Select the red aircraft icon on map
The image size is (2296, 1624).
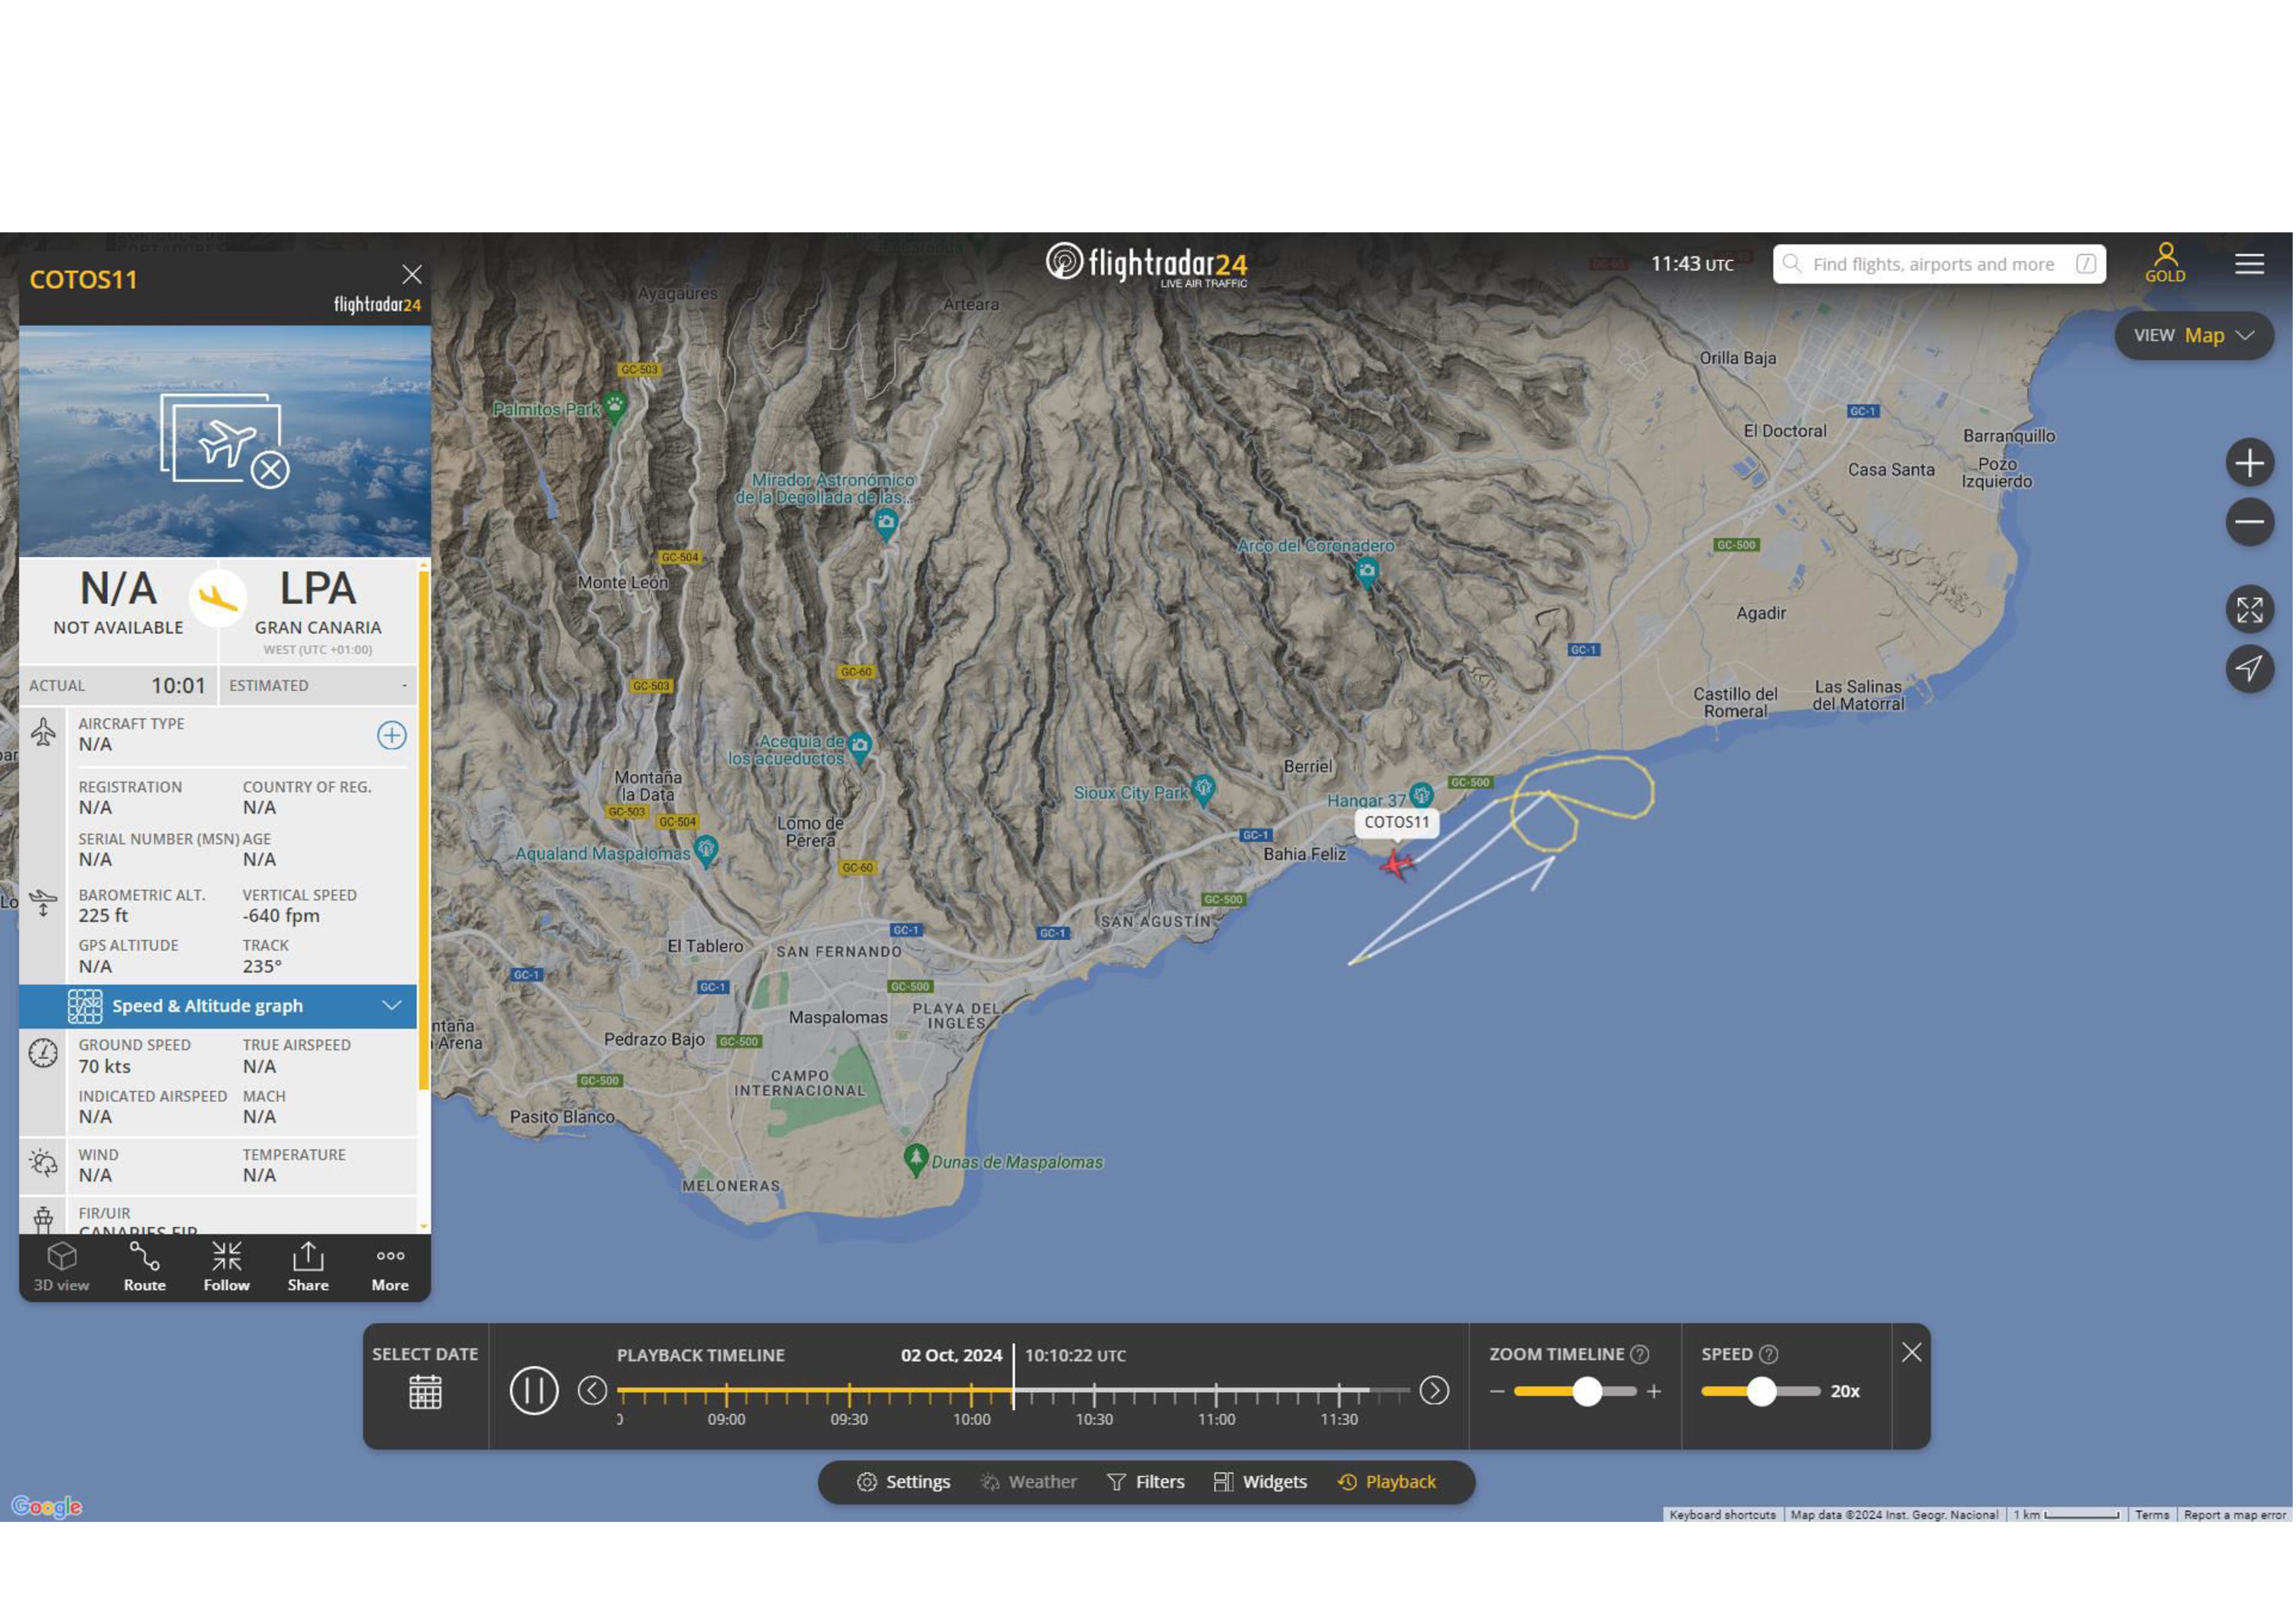[x=1396, y=865]
